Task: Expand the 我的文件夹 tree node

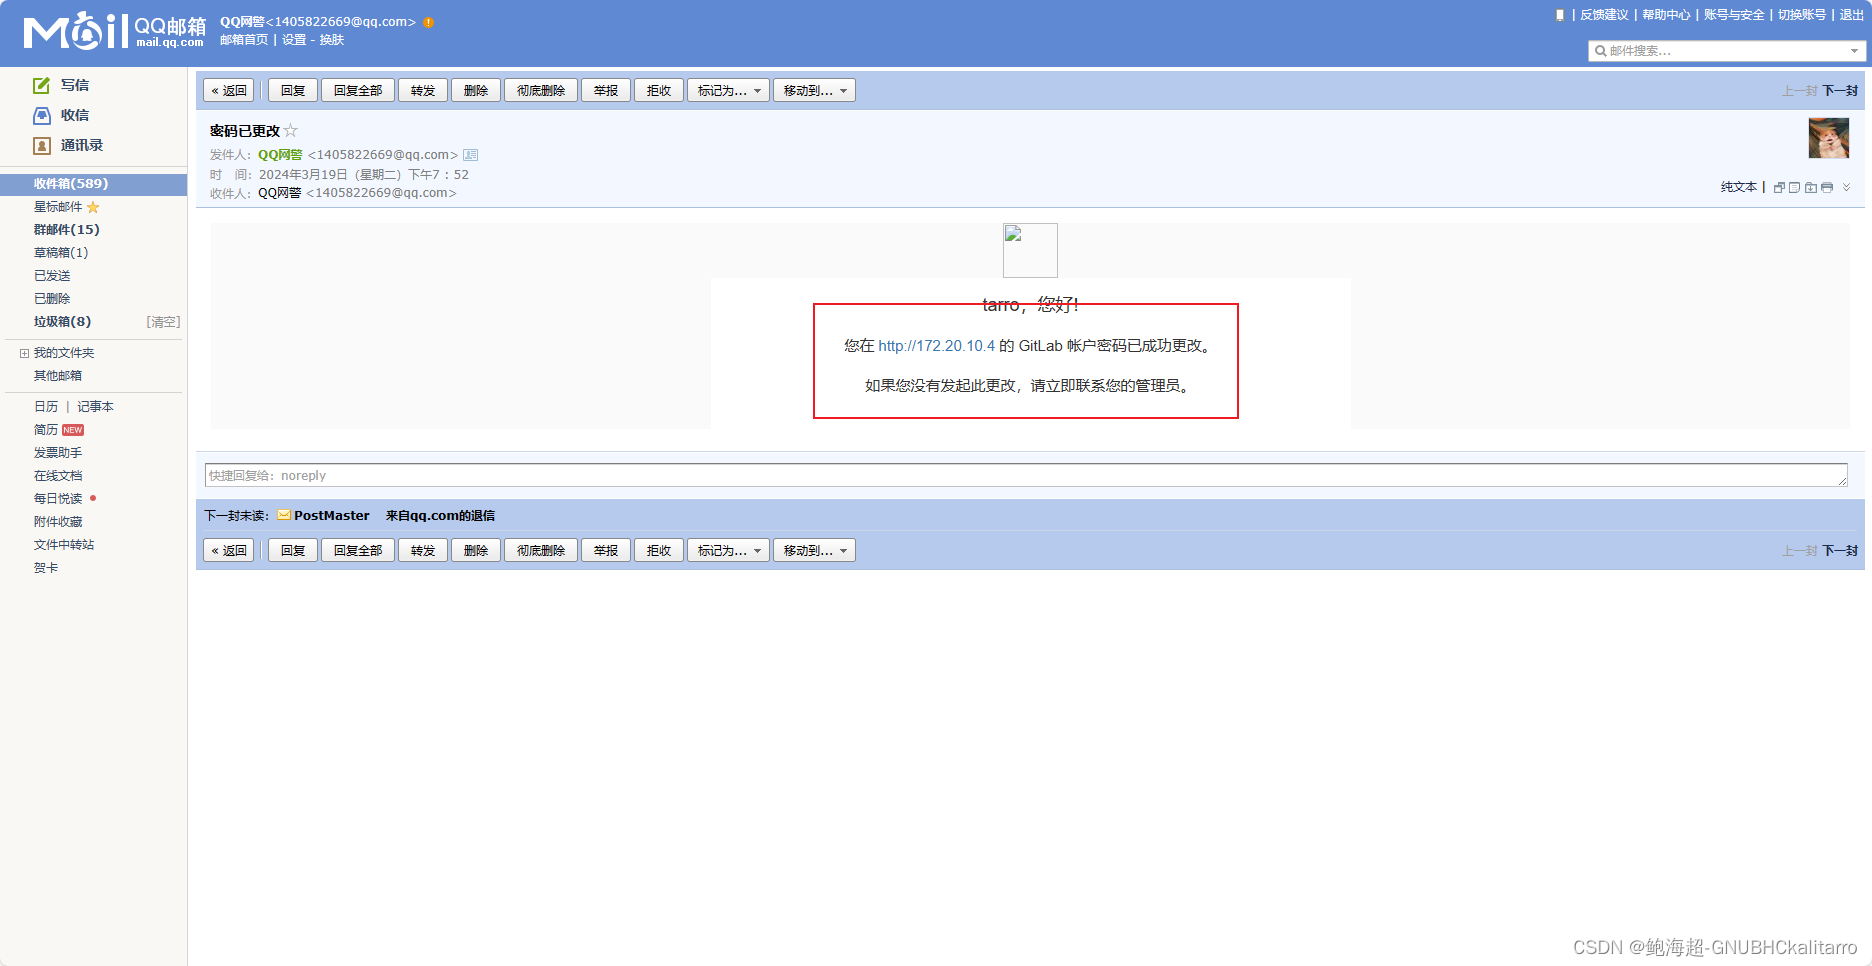Action: (24, 353)
